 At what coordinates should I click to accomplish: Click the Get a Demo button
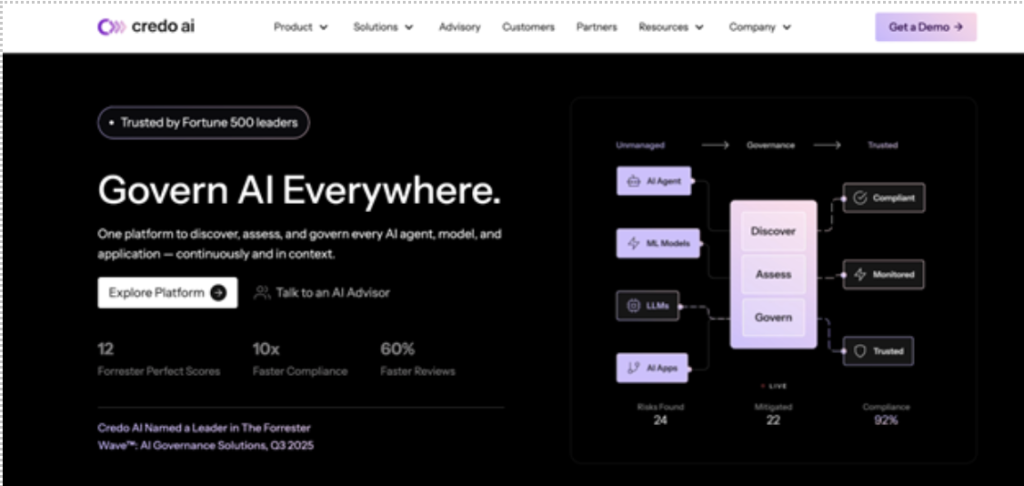pos(925,27)
